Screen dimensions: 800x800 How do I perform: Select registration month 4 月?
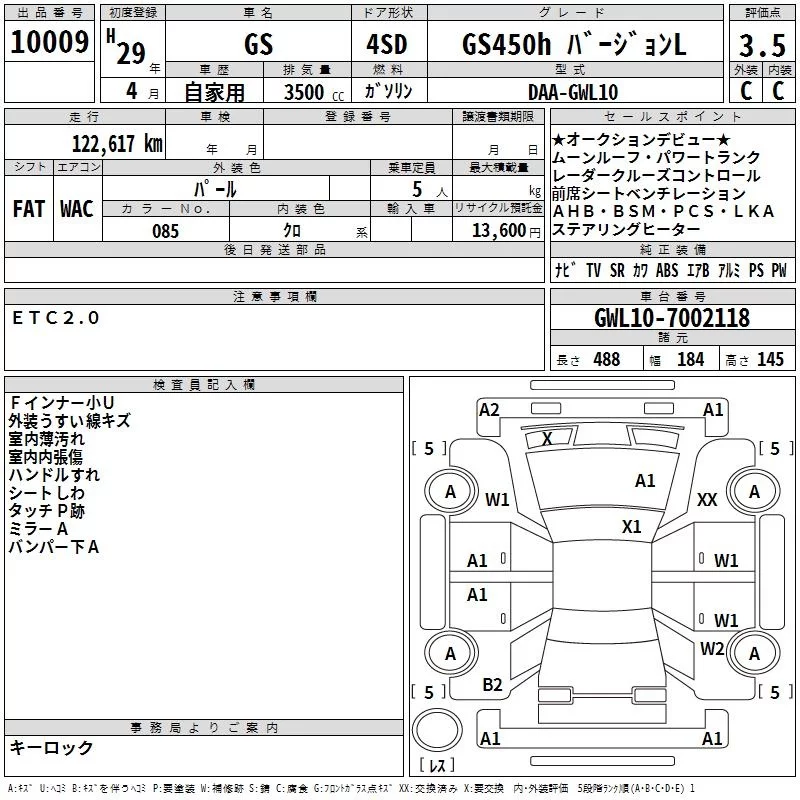[142, 91]
